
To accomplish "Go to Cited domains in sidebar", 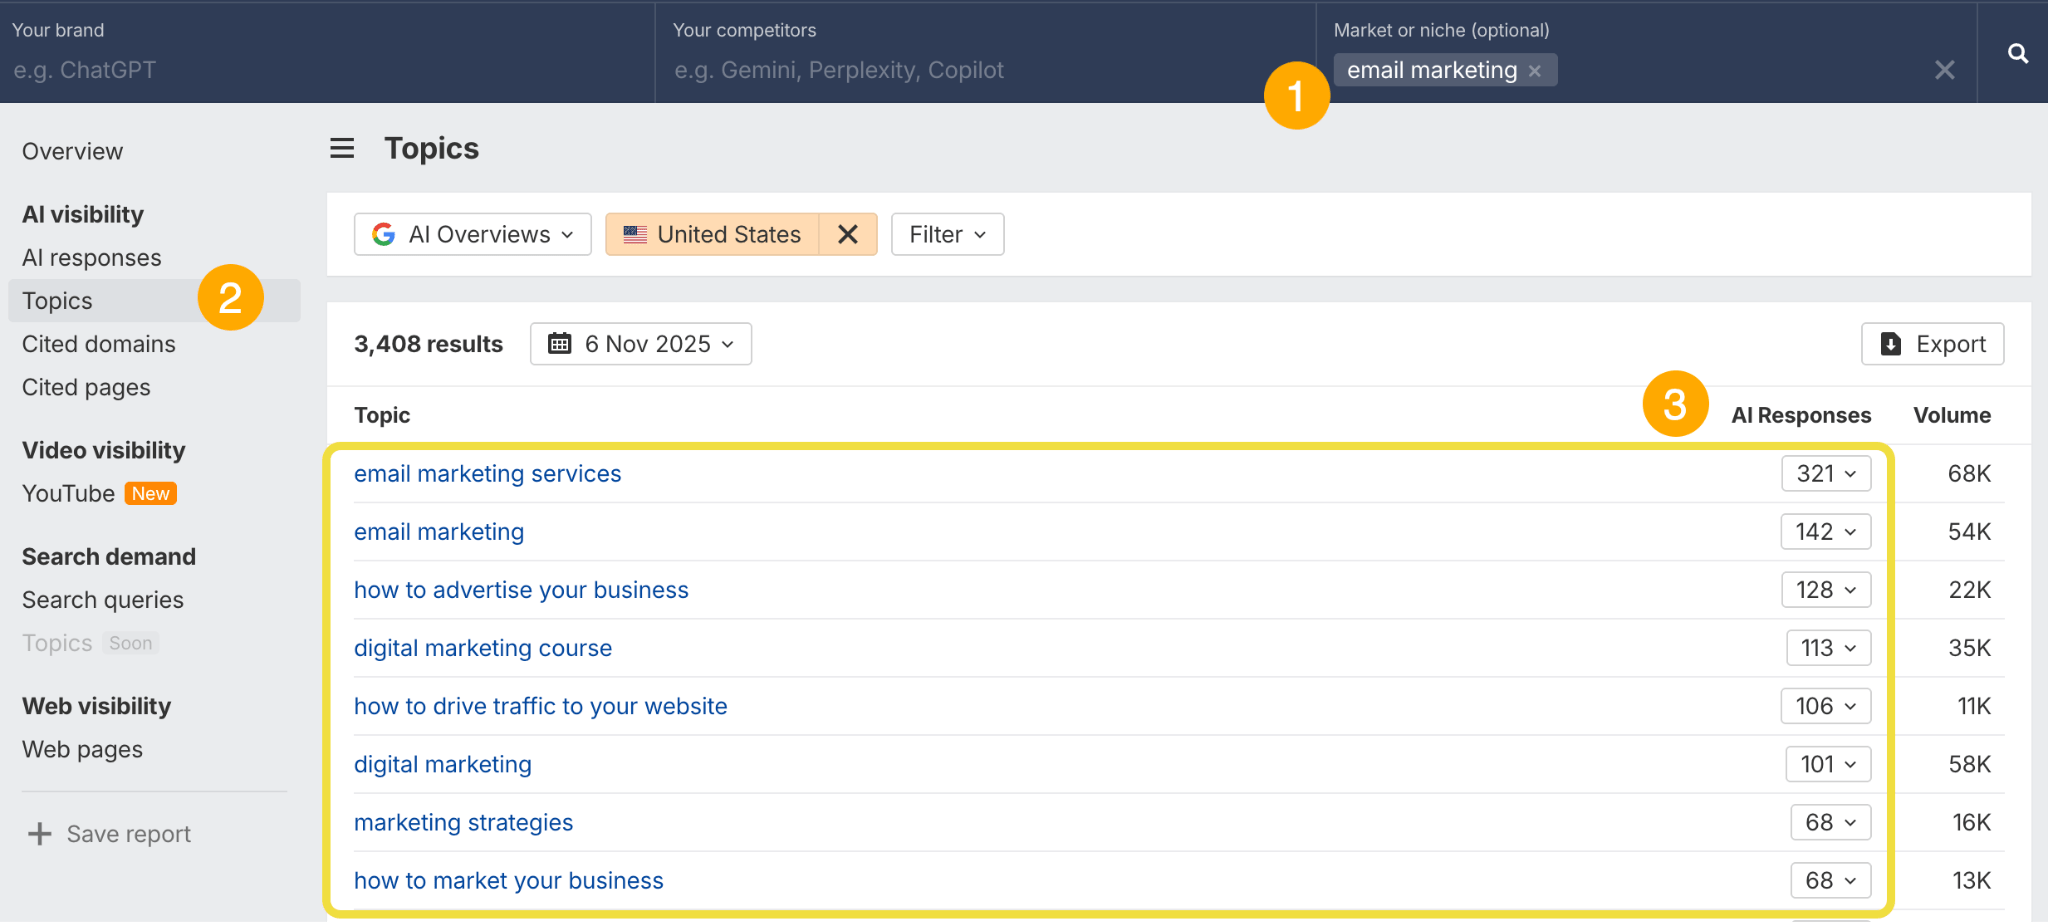I will pos(99,344).
